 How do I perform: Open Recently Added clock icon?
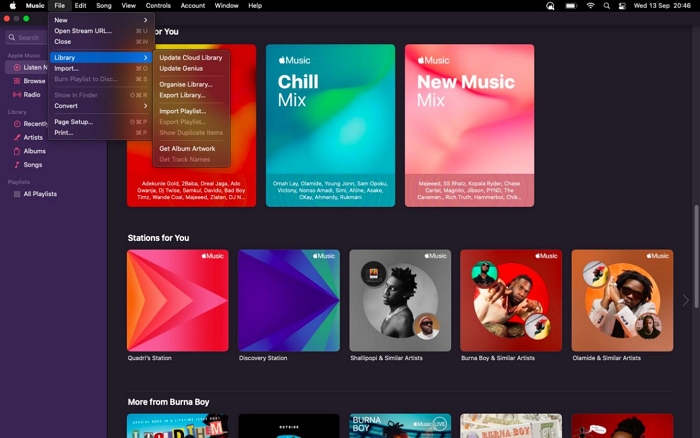point(17,124)
